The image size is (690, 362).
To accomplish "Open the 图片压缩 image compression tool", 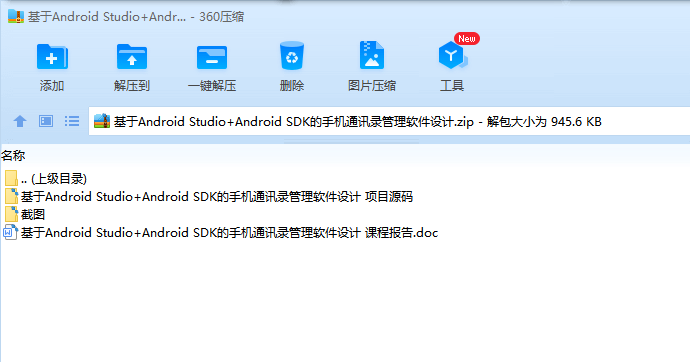I will pyautogui.click(x=372, y=55).
